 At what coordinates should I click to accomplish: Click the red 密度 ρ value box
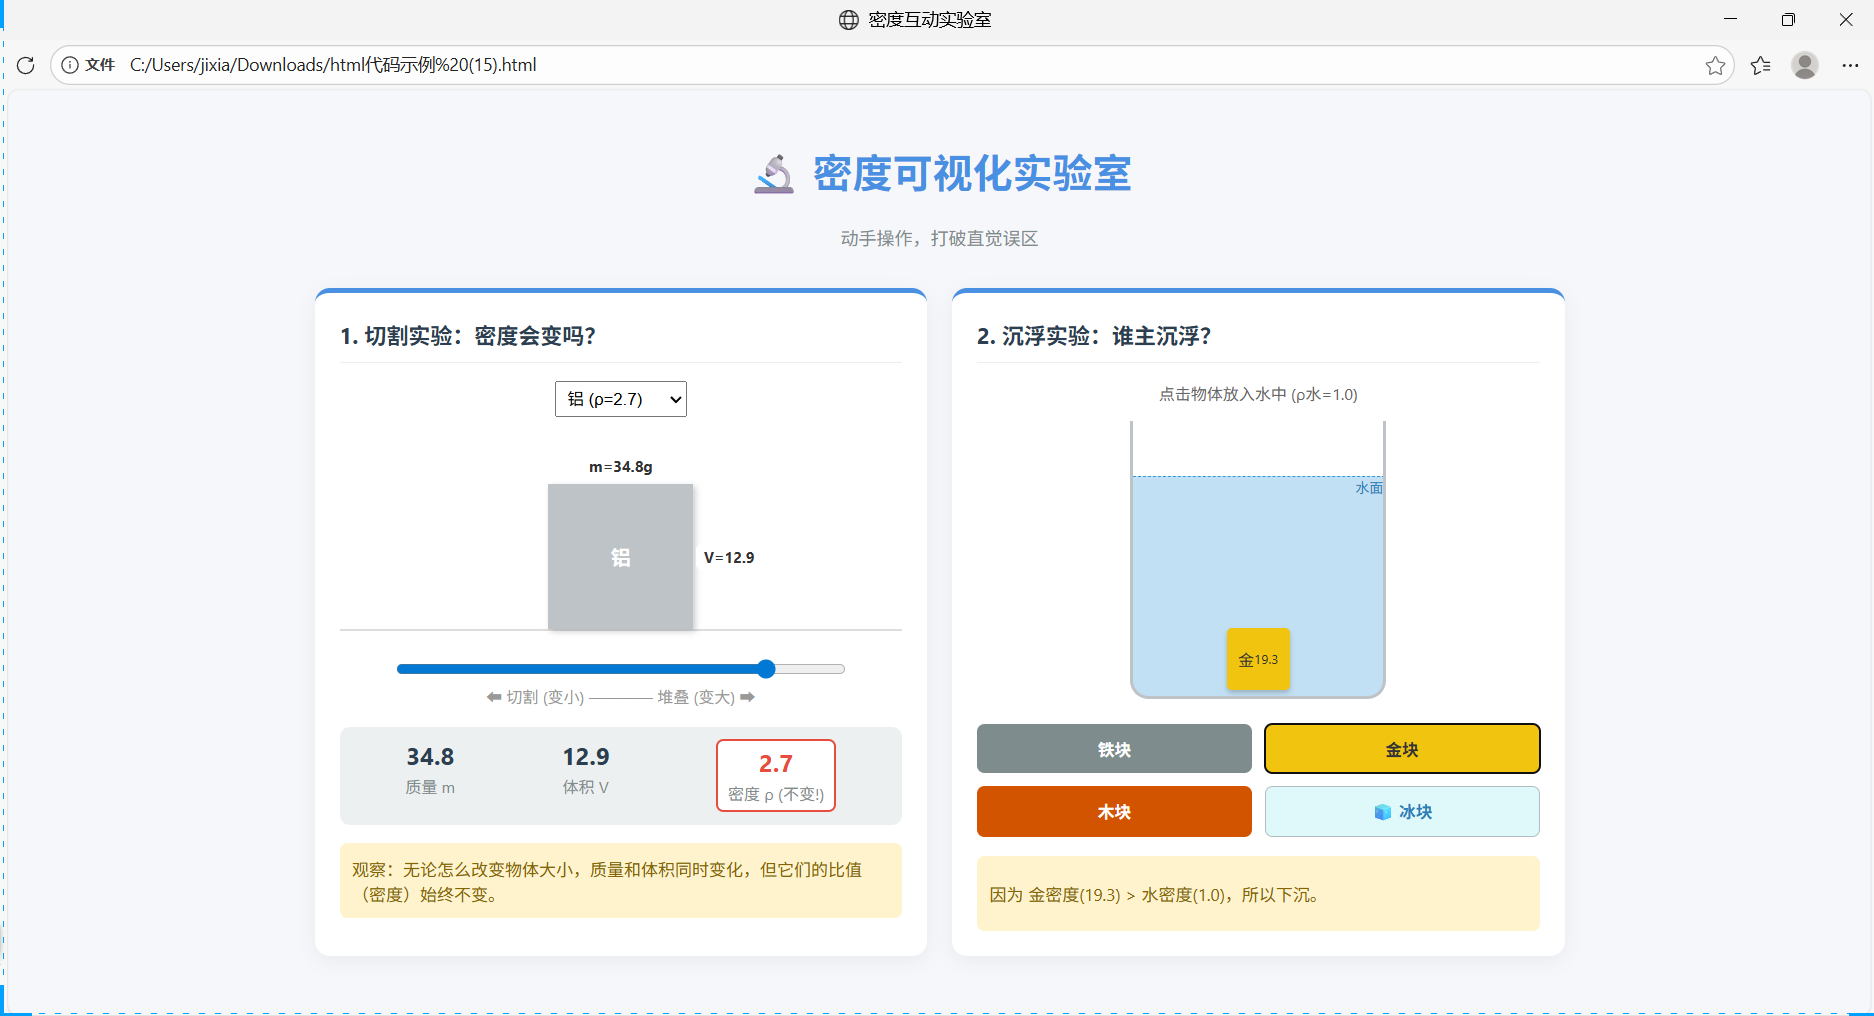[775, 775]
